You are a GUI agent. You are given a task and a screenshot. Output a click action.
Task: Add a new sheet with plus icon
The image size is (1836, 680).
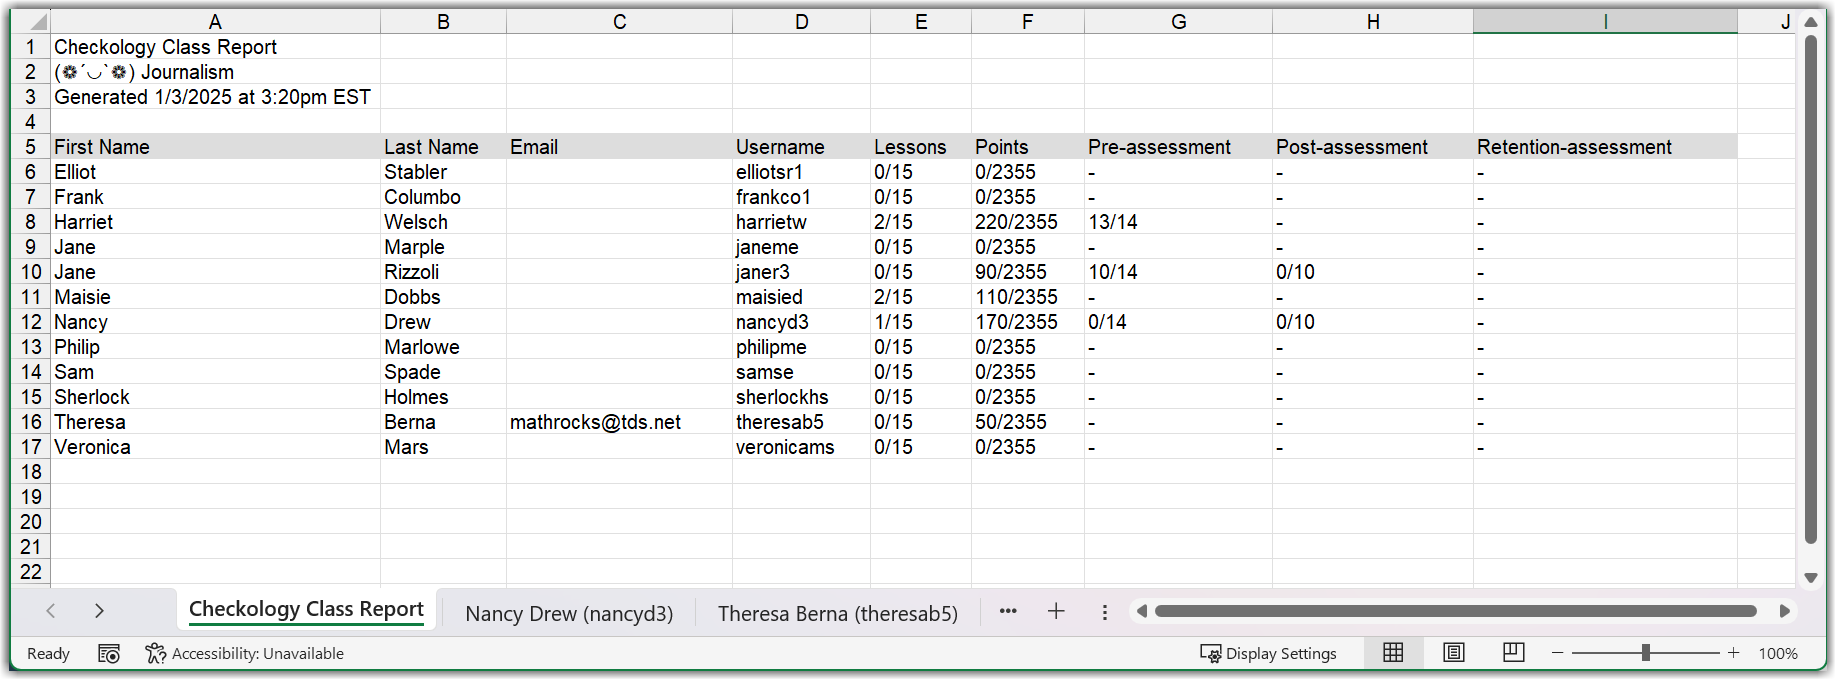[x=1056, y=611]
